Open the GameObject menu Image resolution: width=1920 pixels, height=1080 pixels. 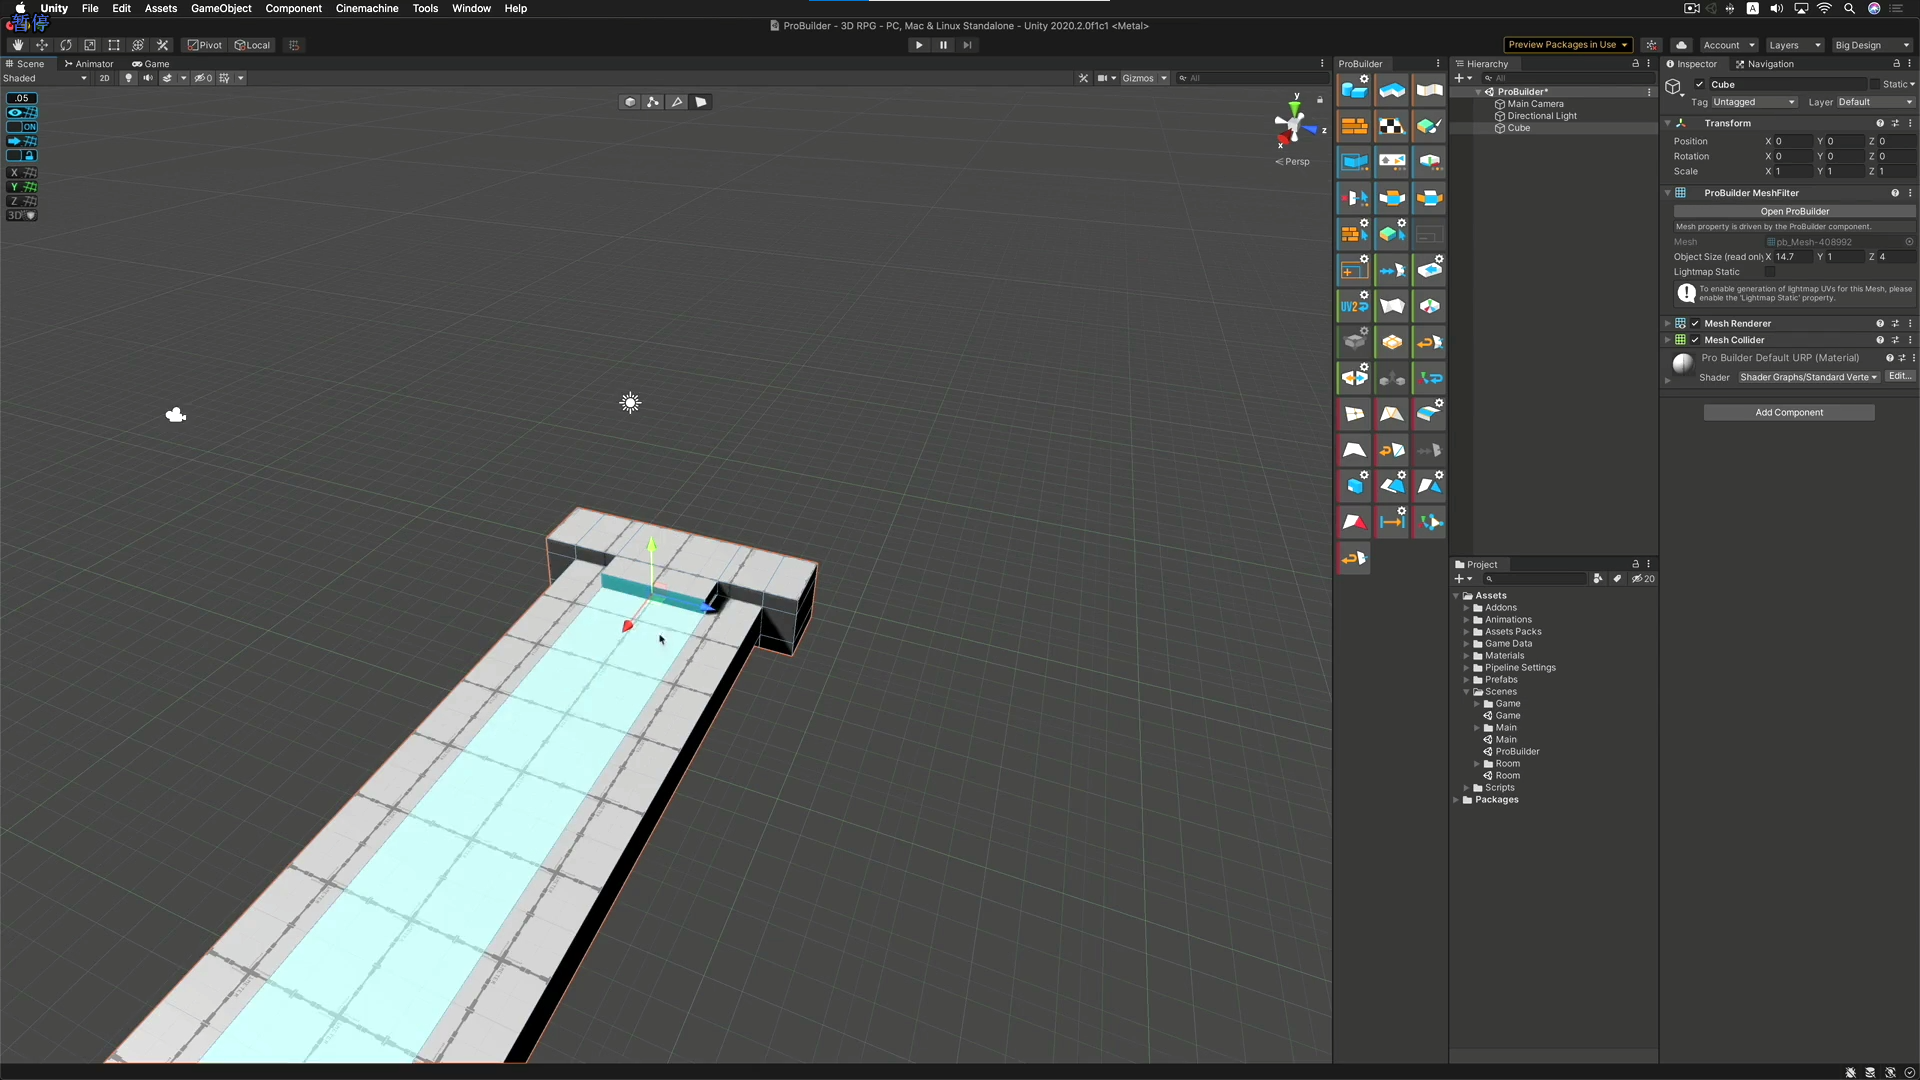[x=220, y=8]
